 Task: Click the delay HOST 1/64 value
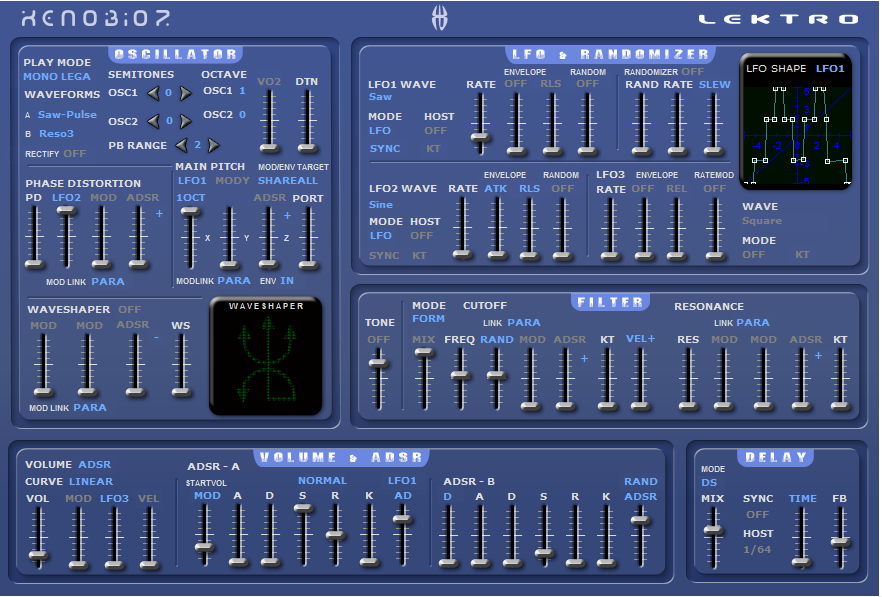tap(757, 550)
